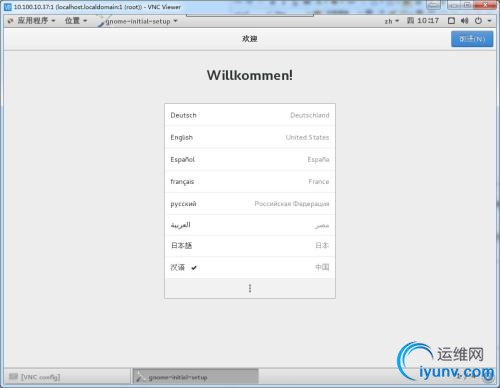The image size is (500, 388).
Task: Click the VNC Viewer title bar icon
Action: [x=7, y=7]
